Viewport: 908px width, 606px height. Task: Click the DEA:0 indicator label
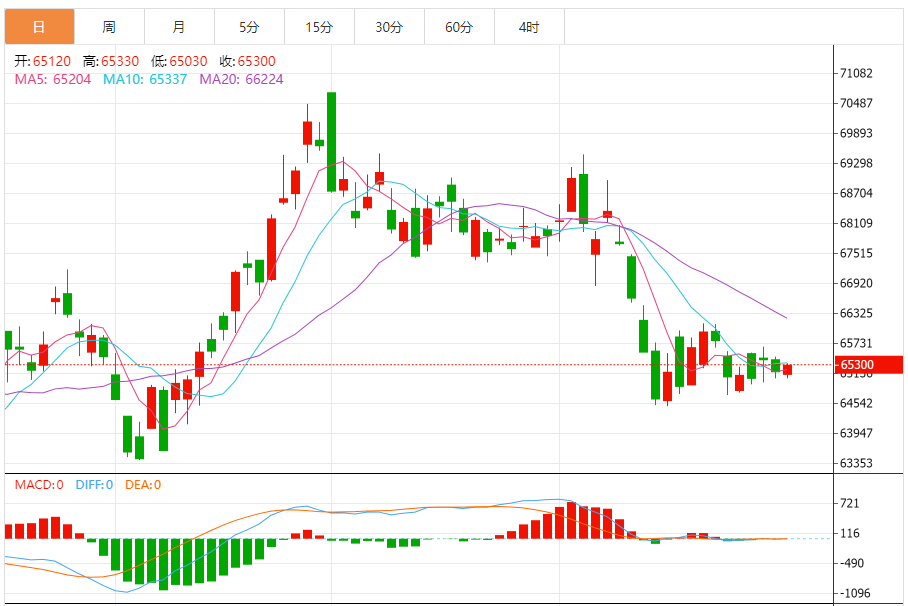pos(143,485)
